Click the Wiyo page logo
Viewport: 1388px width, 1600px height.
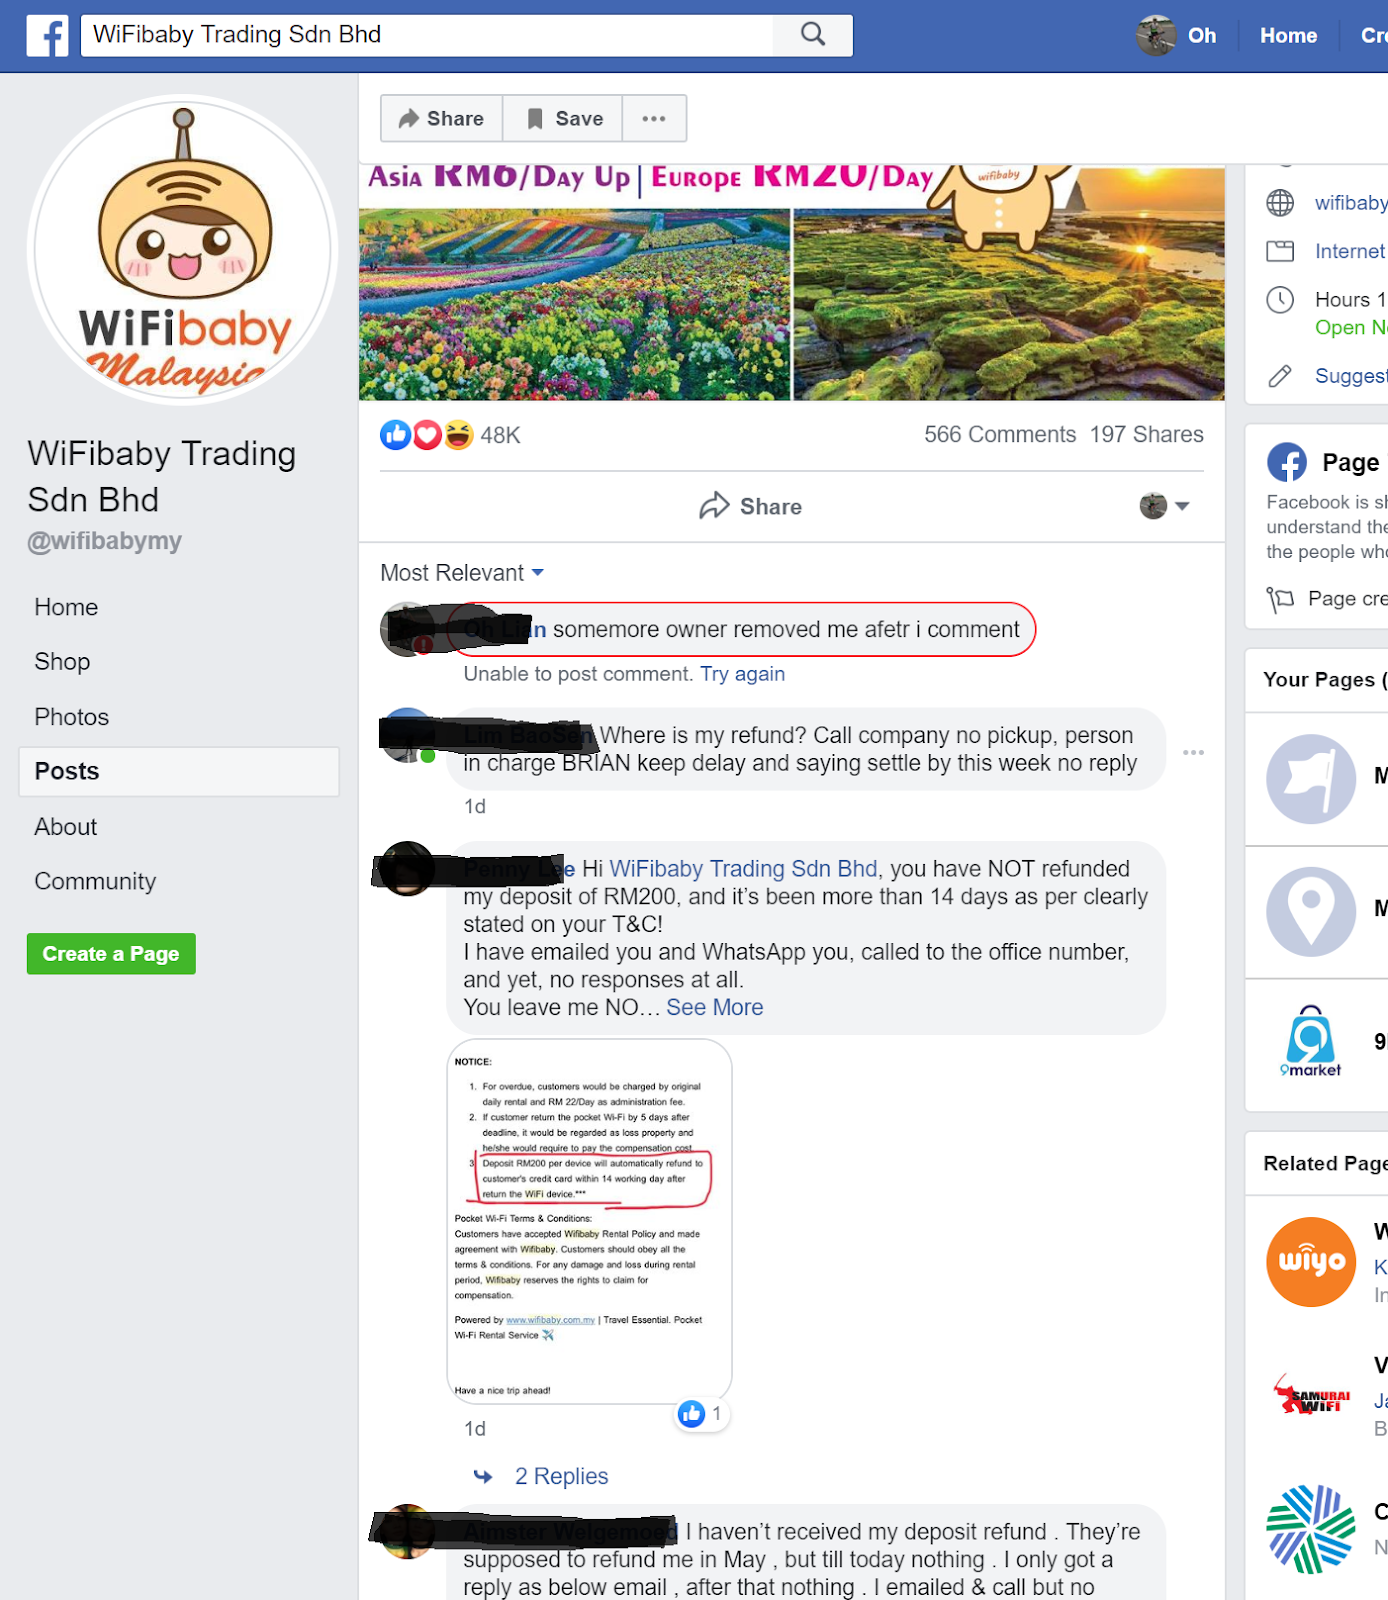click(1311, 1262)
